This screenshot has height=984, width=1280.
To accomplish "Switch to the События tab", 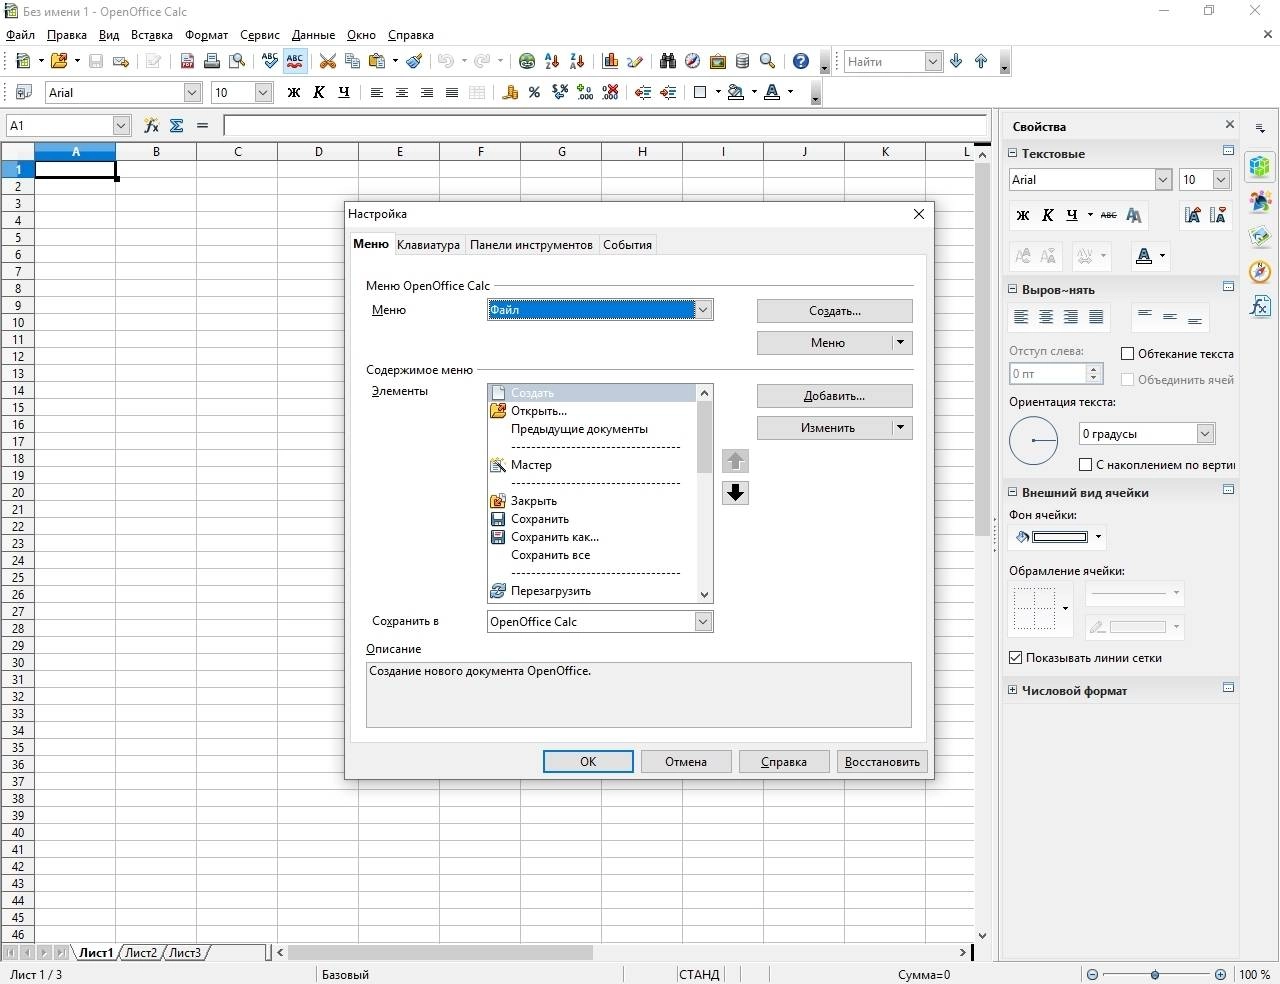I will tap(627, 245).
